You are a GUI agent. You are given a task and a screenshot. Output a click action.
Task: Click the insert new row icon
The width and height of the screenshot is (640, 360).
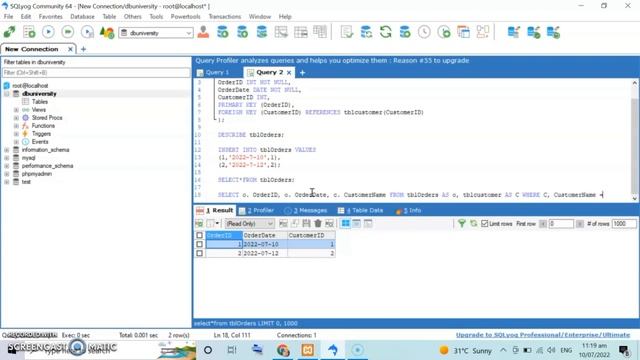point(283,223)
